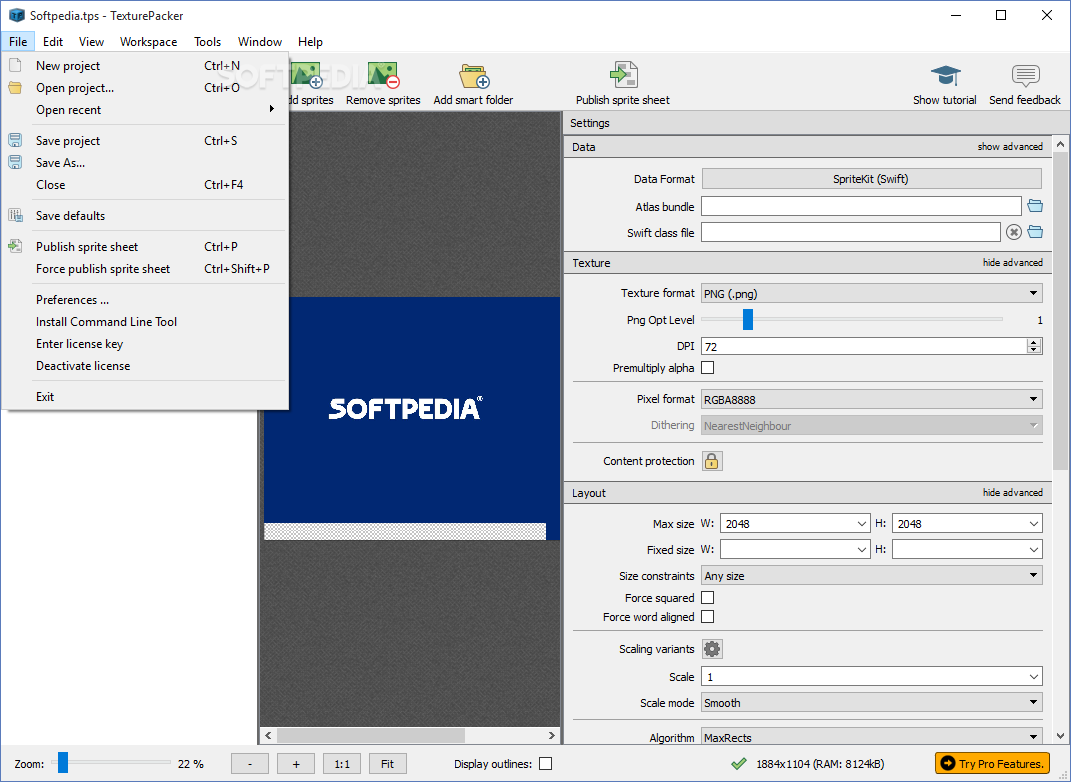Enable the Force squared checkbox
The image size is (1071, 782).
(x=708, y=598)
